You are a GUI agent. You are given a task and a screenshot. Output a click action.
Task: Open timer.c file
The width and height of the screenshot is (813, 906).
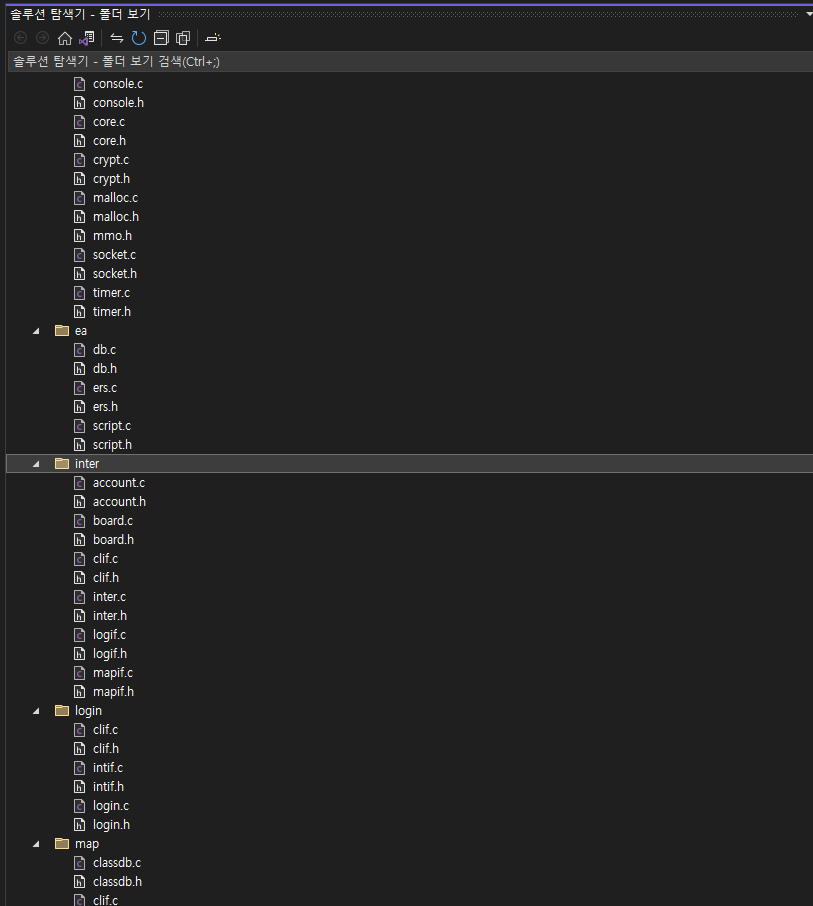click(112, 293)
